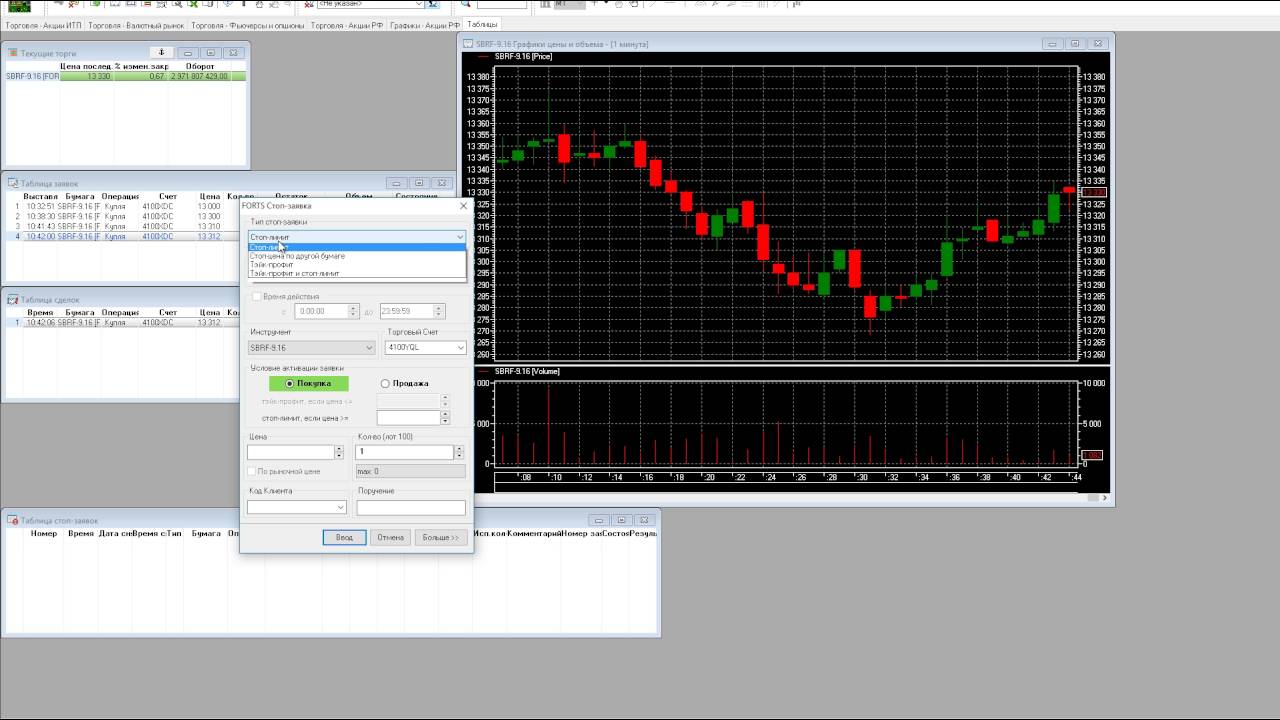Select the Покупка radio button

(309, 383)
